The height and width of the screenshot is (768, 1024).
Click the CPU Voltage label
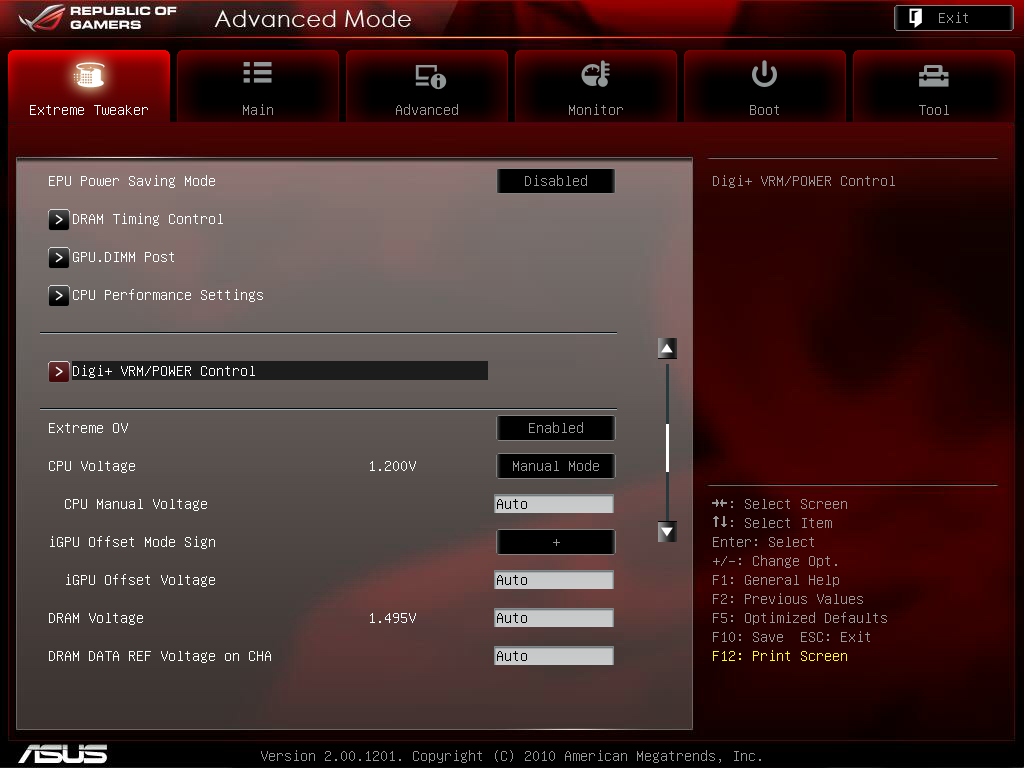click(92, 466)
